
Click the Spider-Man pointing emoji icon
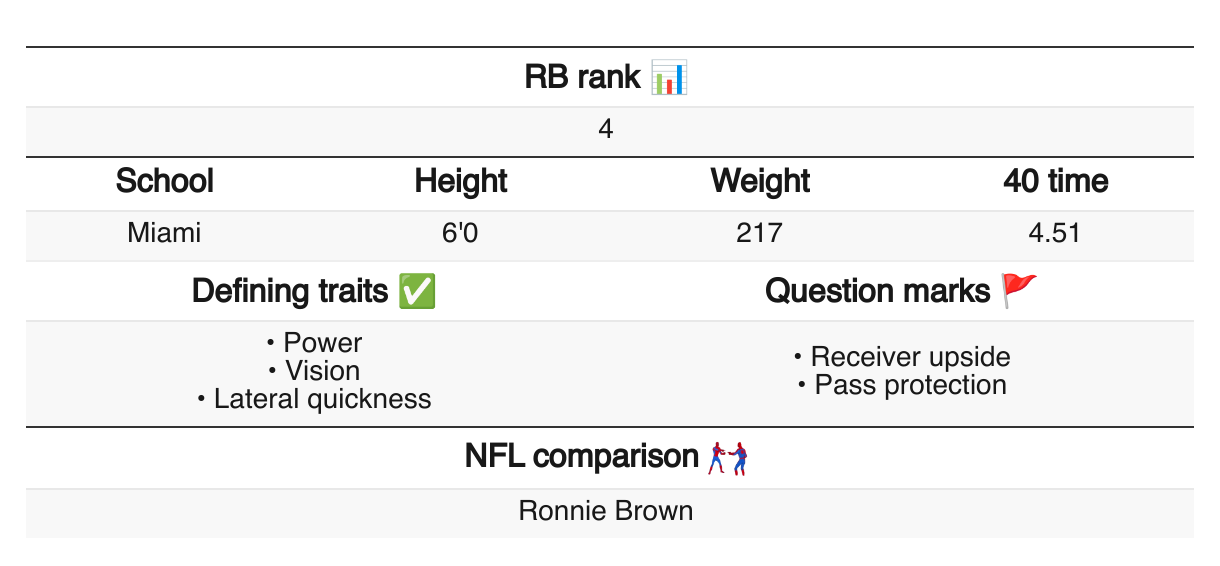tap(729, 458)
